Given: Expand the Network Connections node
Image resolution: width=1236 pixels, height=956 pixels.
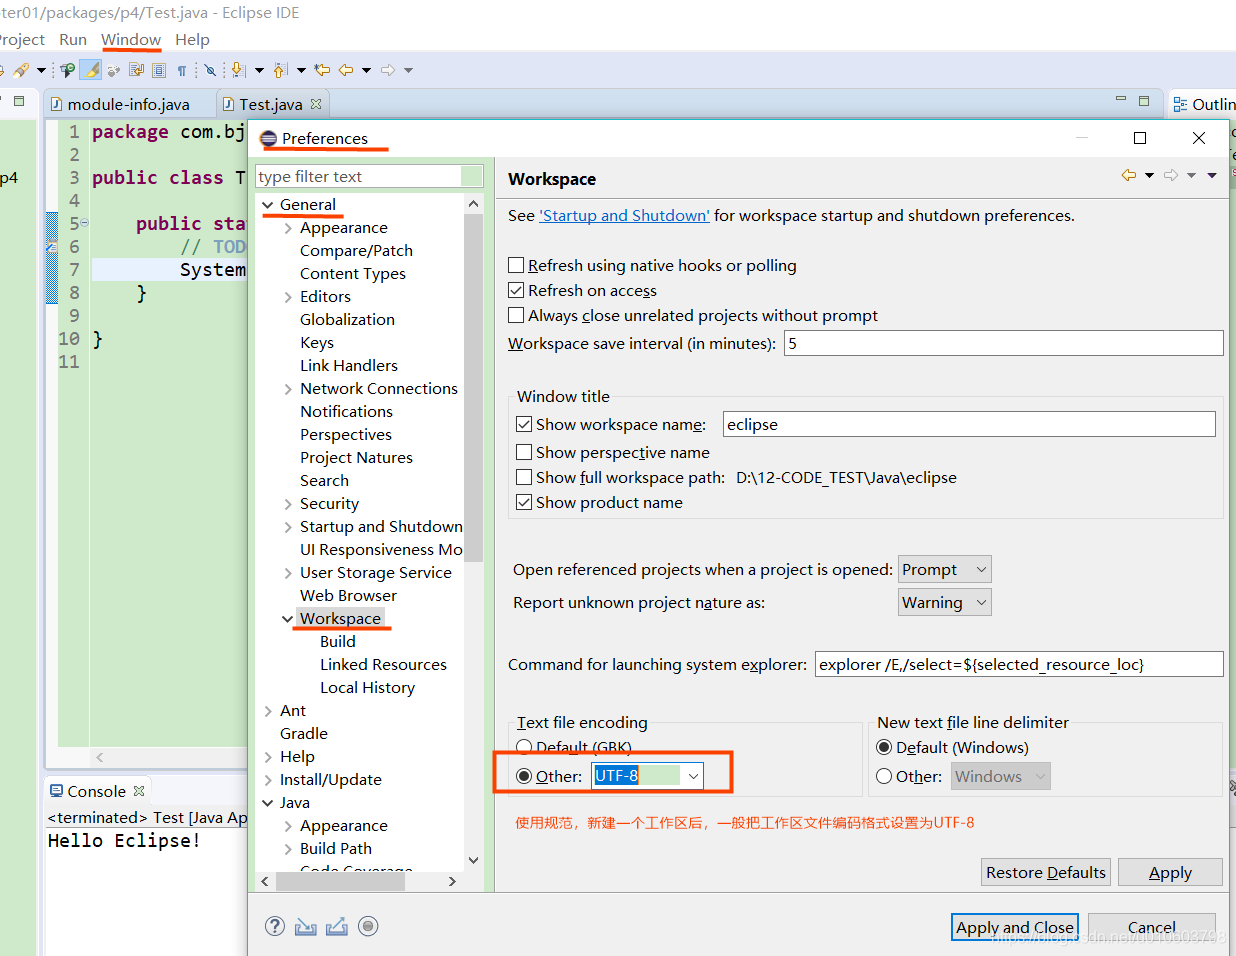Looking at the screenshot, I should tap(288, 389).
